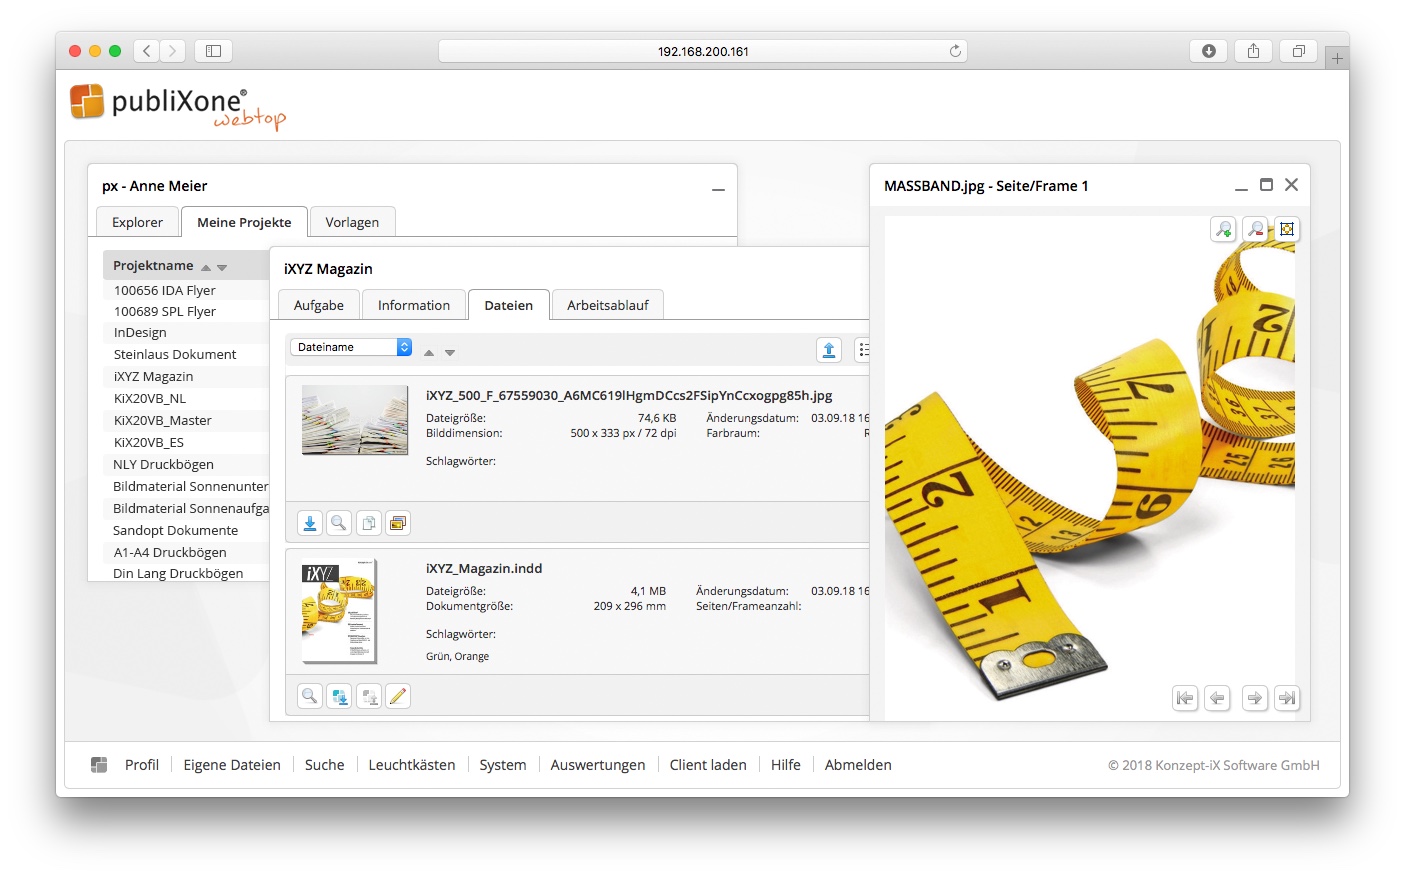The height and width of the screenshot is (877, 1405).
Task: Click Abmelden to log out
Action: pos(858,765)
